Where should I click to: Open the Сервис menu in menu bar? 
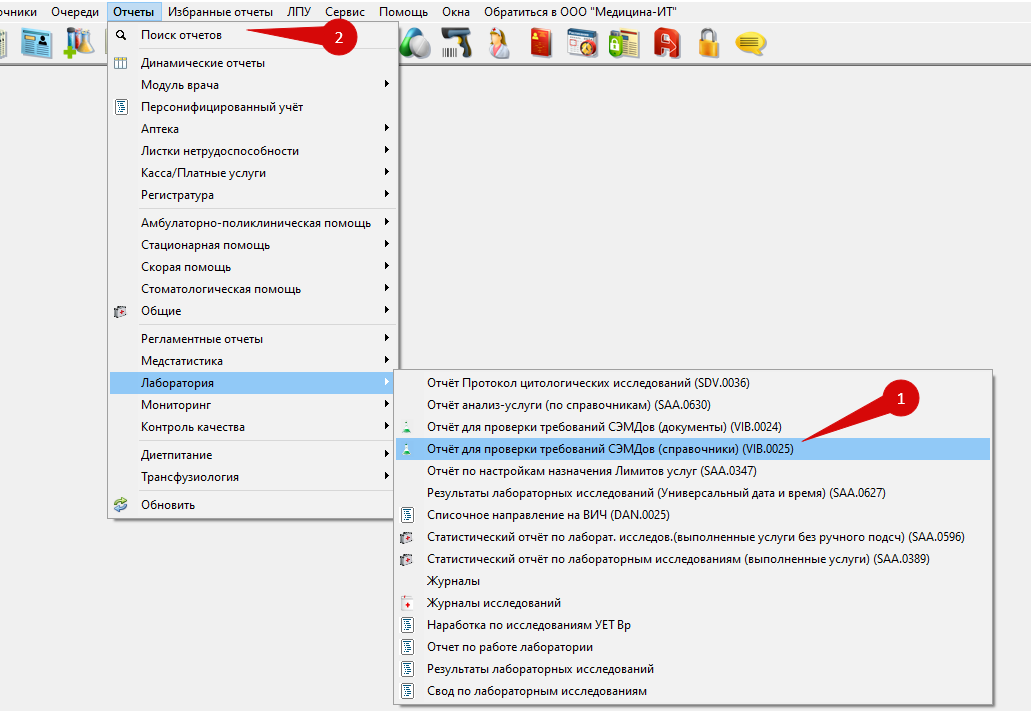pyautogui.click(x=345, y=11)
